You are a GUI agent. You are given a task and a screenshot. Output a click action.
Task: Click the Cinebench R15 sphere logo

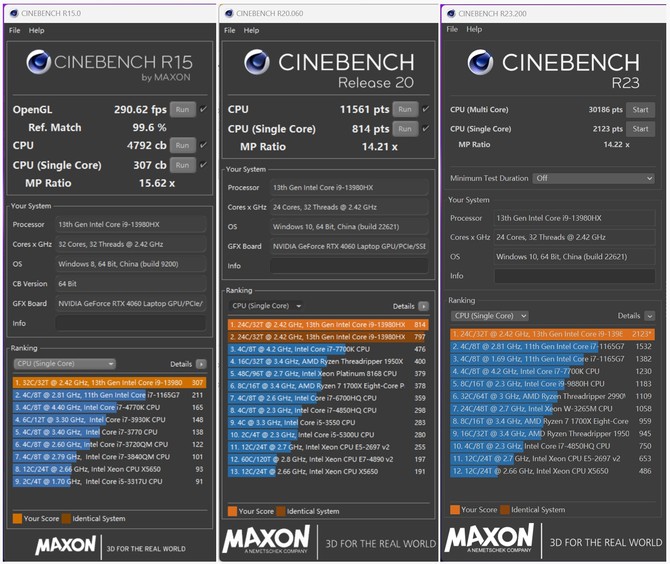[38, 62]
